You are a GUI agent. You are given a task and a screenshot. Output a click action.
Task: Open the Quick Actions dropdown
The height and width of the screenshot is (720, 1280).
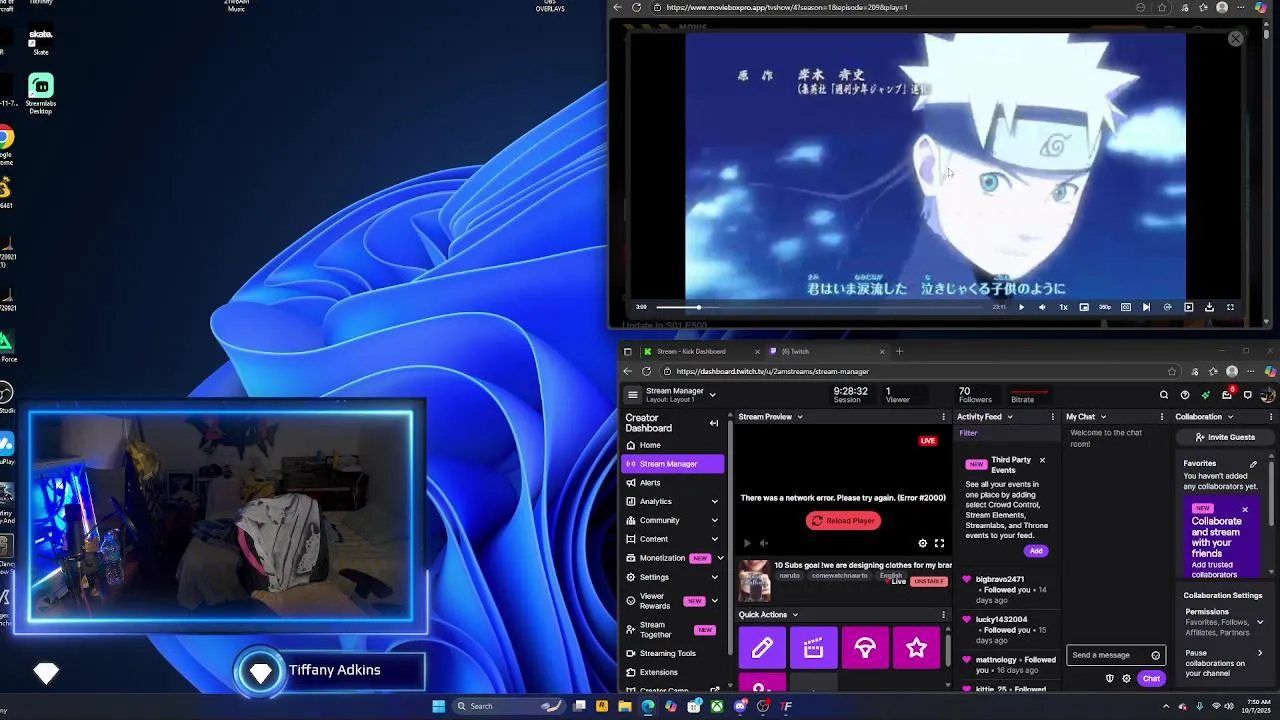click(x=794, y=615)
